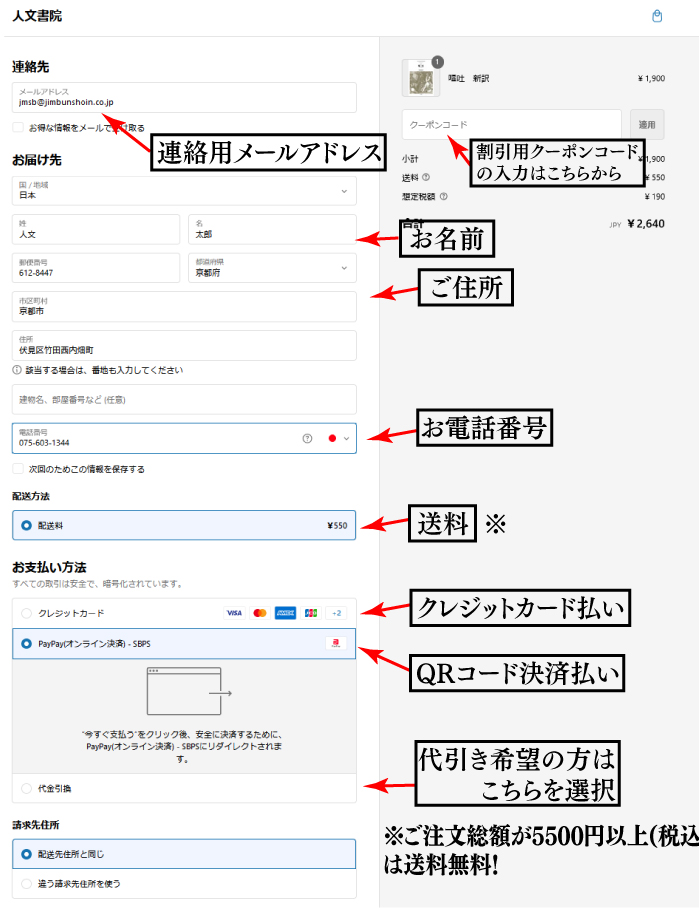699x908 pixels.
Task: Click the 人文書院 store name header
Action: click(37, 16)
